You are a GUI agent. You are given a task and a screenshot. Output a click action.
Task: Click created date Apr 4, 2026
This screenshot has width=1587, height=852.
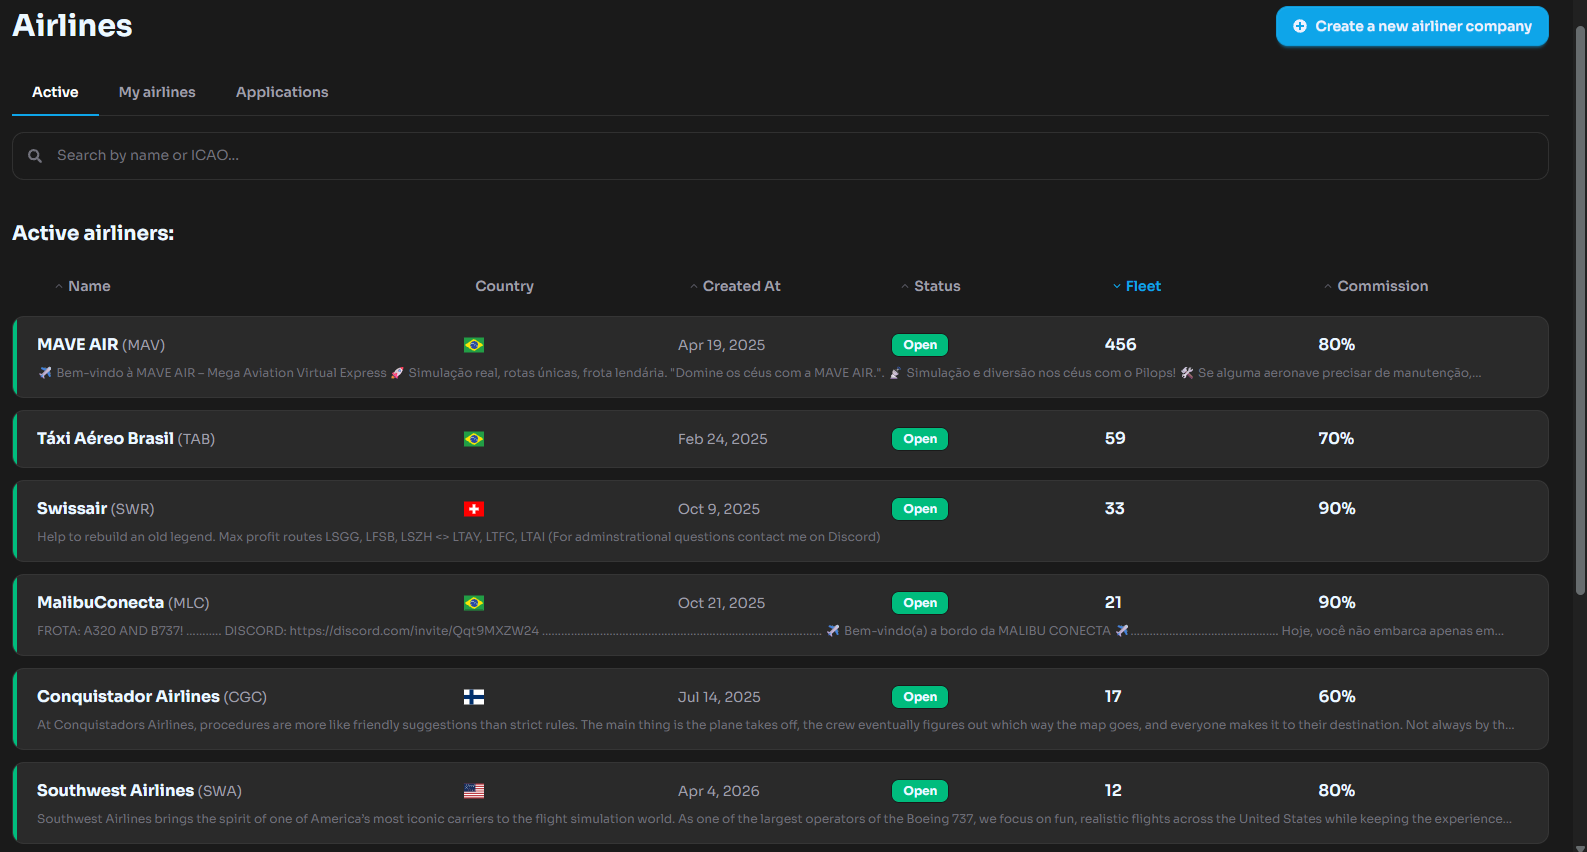tap(719, 791)
